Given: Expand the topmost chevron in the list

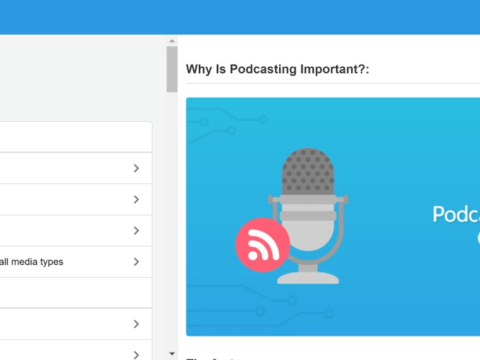Looking at the screenshot, I should [136, 168].
